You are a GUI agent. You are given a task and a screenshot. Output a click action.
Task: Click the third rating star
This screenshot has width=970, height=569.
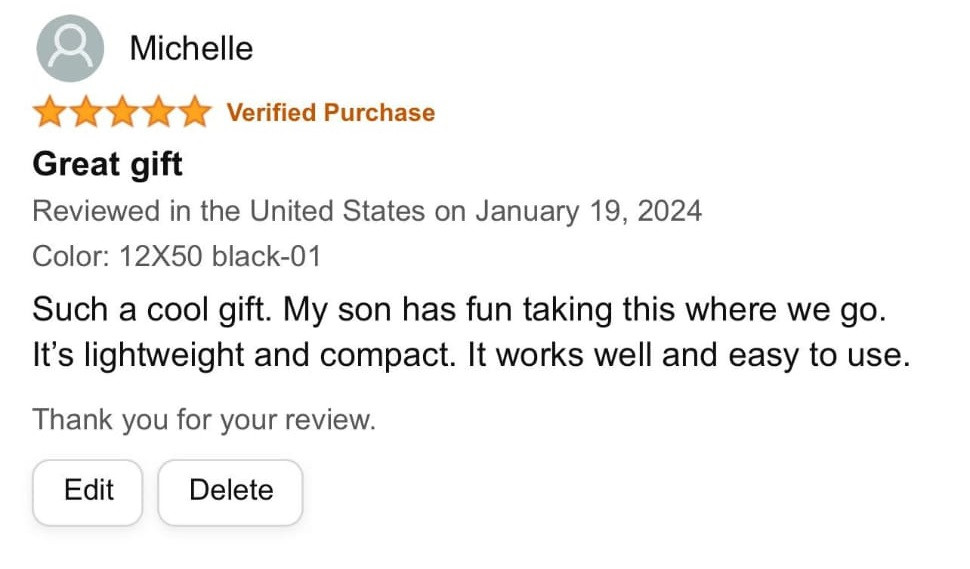(122, 112)
